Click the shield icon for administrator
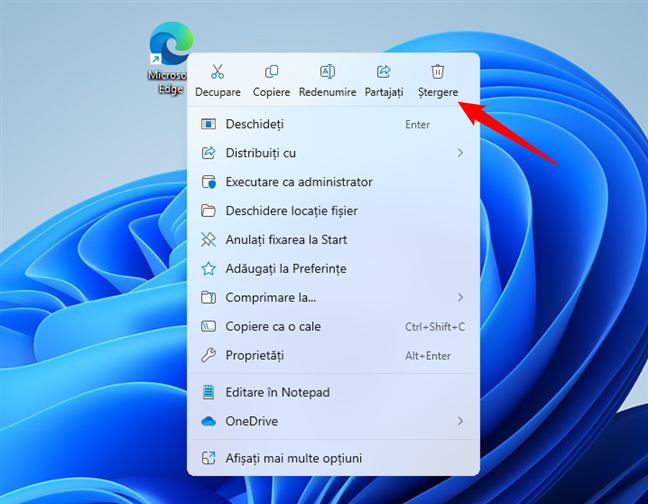The width and height of the screenshot is (648, 504). (x=208, y=182)
